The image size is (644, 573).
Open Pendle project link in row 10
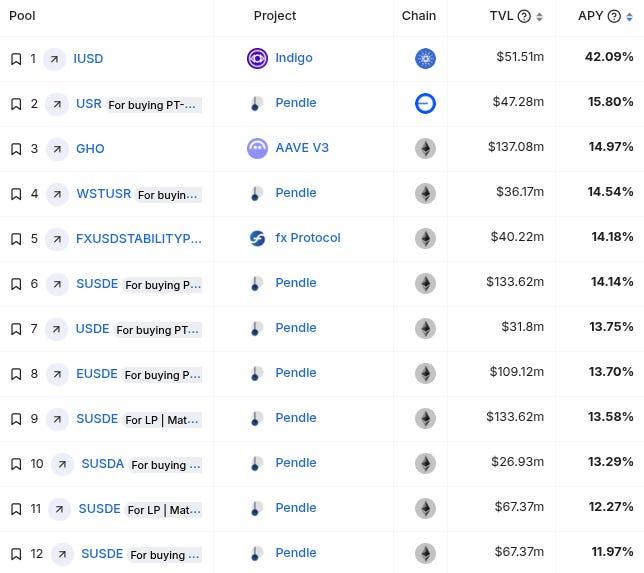296,463
